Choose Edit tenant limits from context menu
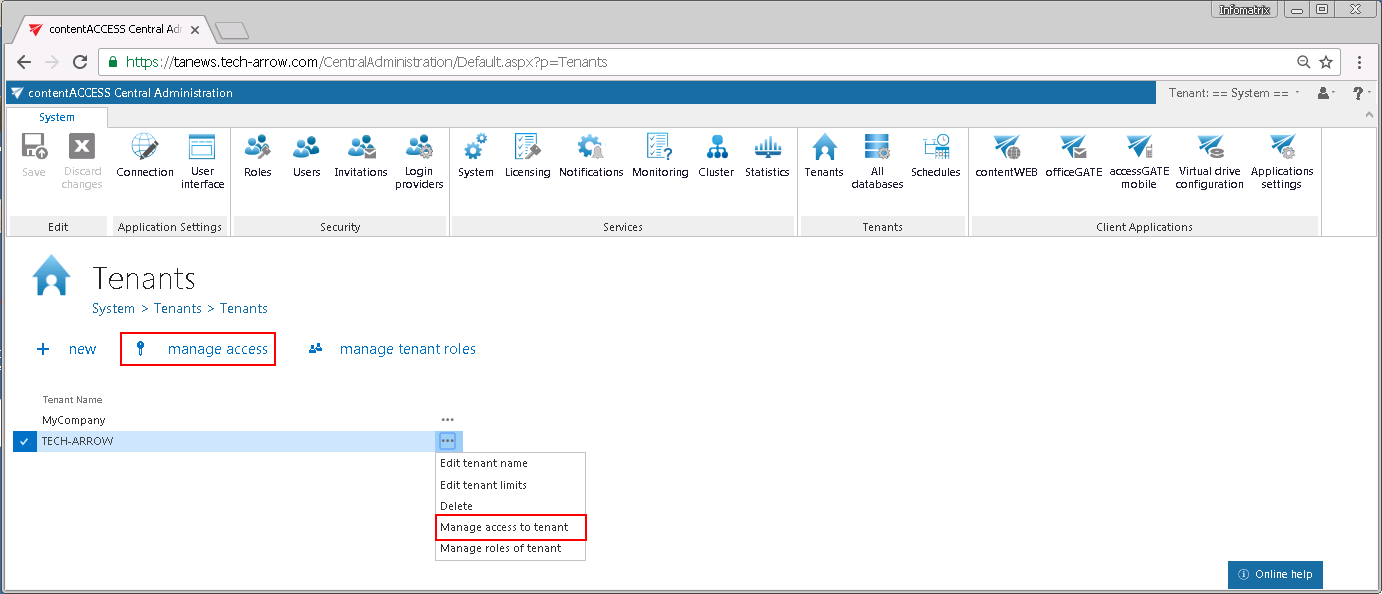Viewport: 1382px width, 594px height. tap(510, 485)
